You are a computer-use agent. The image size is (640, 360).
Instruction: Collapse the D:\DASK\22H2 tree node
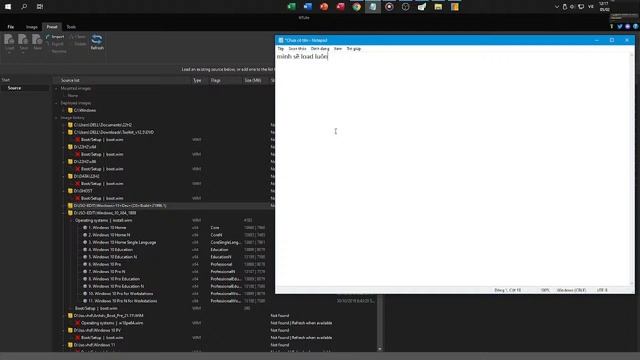pos(63,176)
